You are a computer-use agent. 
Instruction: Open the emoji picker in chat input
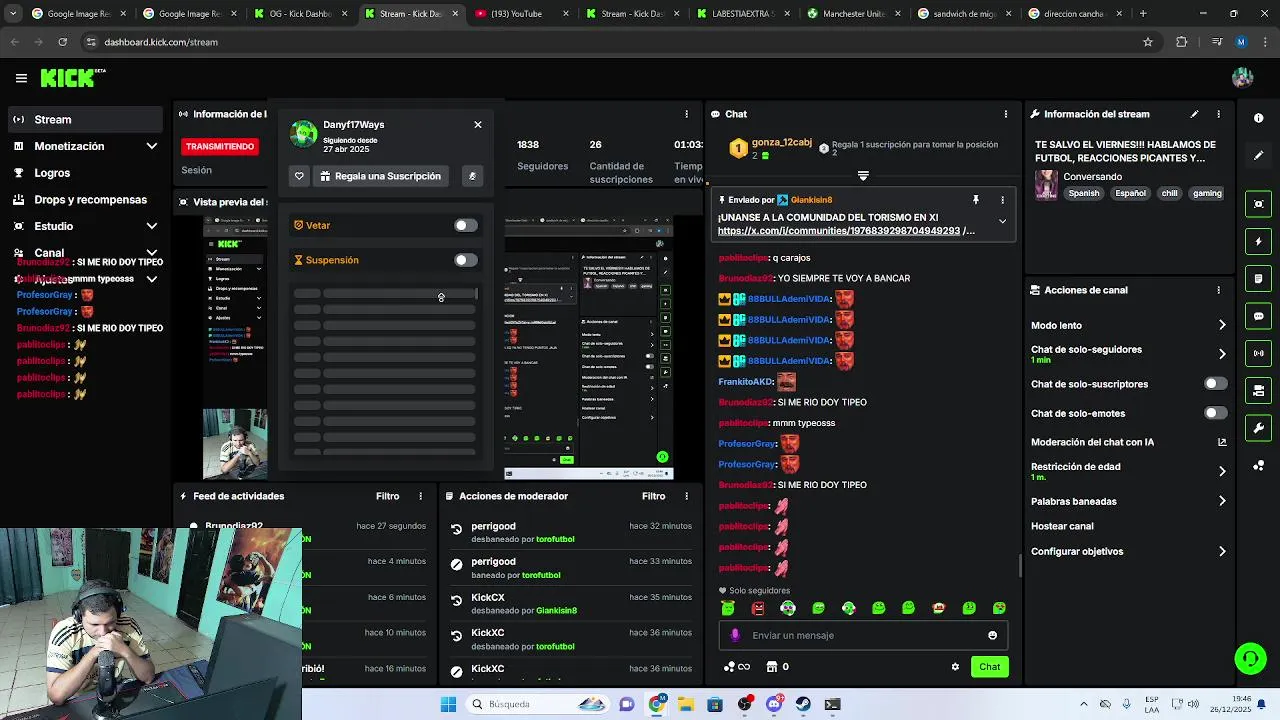click(x=992, y=635)
